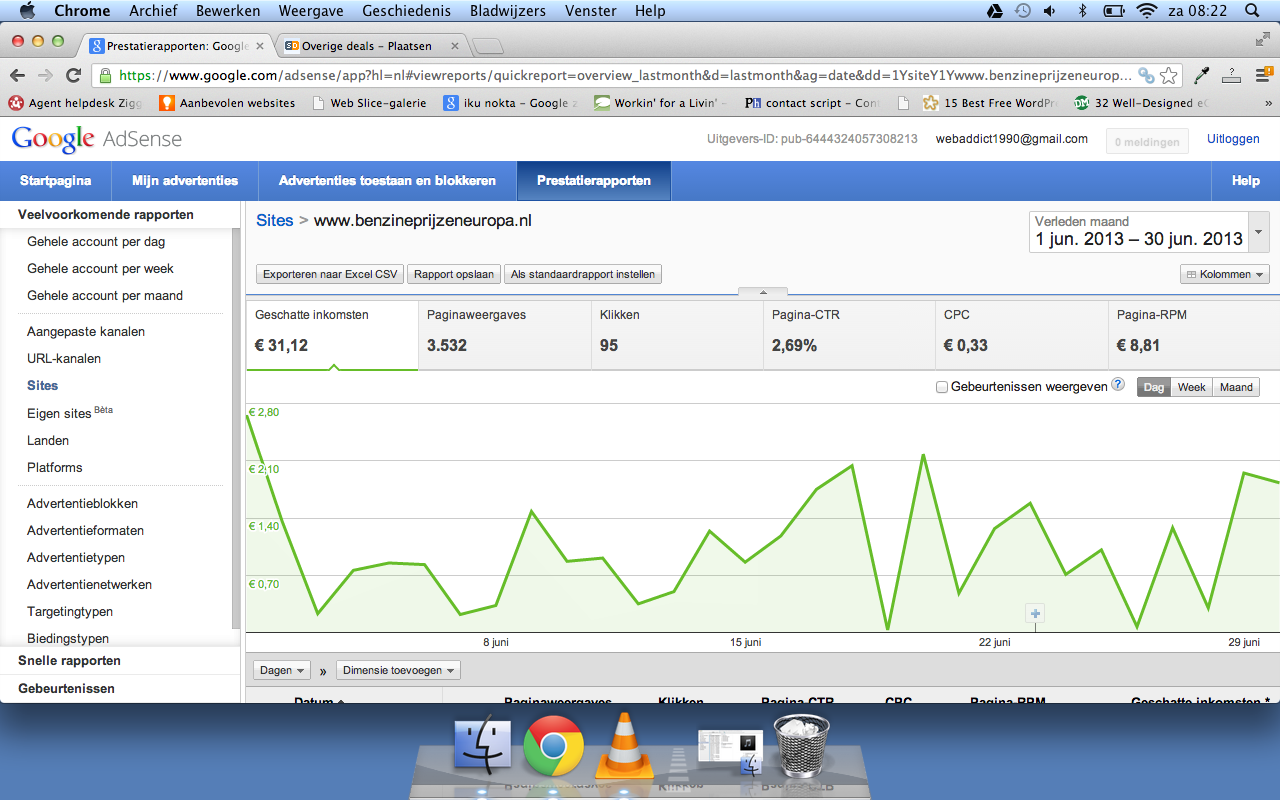Viewport: 1280px width, 800px height.
Task: Click the Google AdSense logo
Action: [x=97, y=140]
